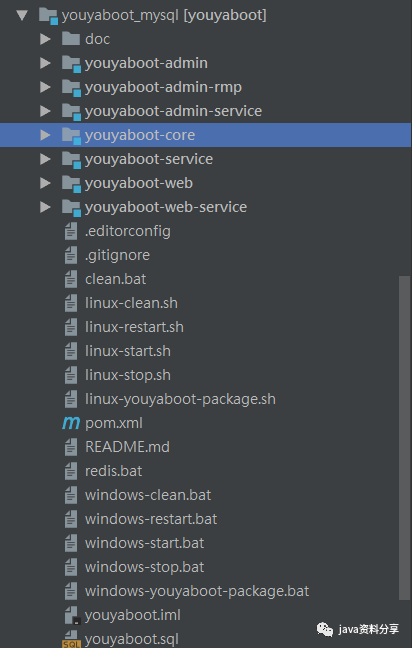
Task: Select the youyaboot-web-service module name
Action: tap(166, 207)
